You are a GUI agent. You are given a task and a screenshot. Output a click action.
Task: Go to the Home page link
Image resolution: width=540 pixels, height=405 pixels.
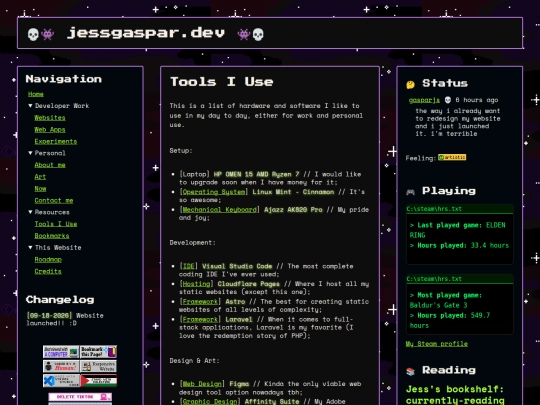(x=36, y=94)
